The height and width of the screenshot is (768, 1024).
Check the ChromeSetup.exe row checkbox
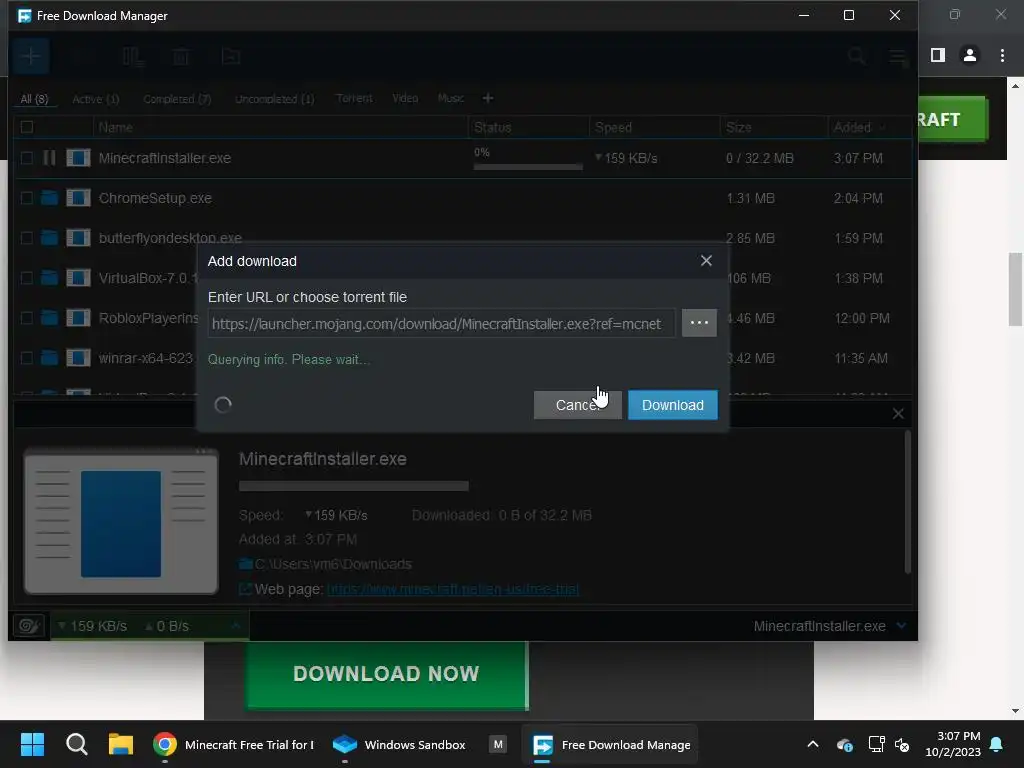(x=27, y=198)
